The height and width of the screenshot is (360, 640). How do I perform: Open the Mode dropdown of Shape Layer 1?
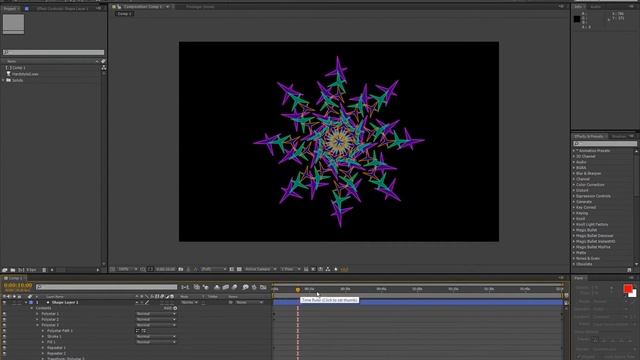pos(189,302)
